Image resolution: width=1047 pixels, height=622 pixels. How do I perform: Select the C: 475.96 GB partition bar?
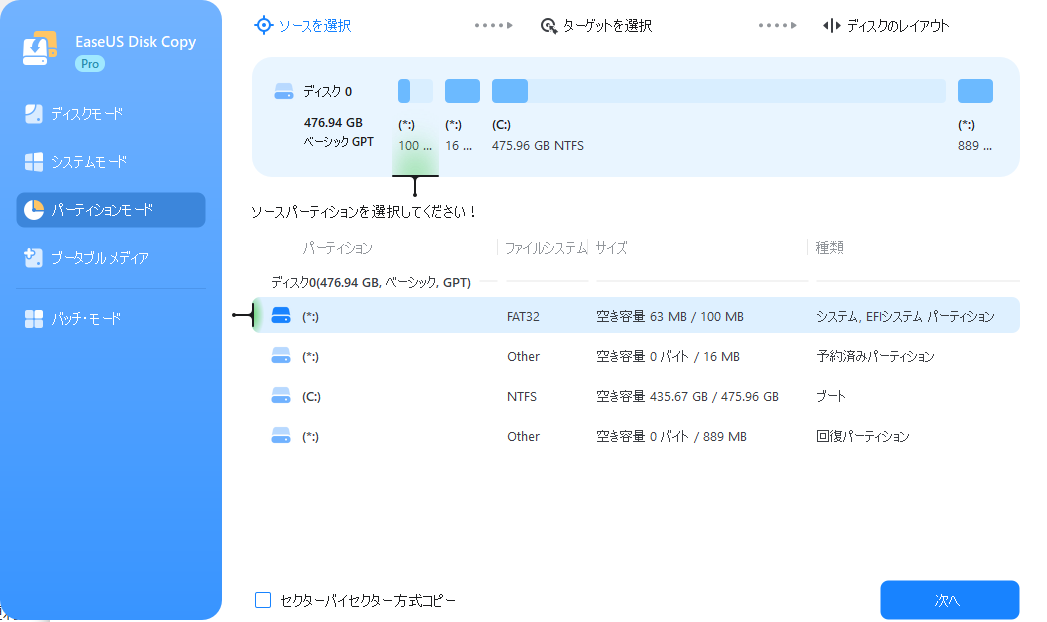point(718,91)
